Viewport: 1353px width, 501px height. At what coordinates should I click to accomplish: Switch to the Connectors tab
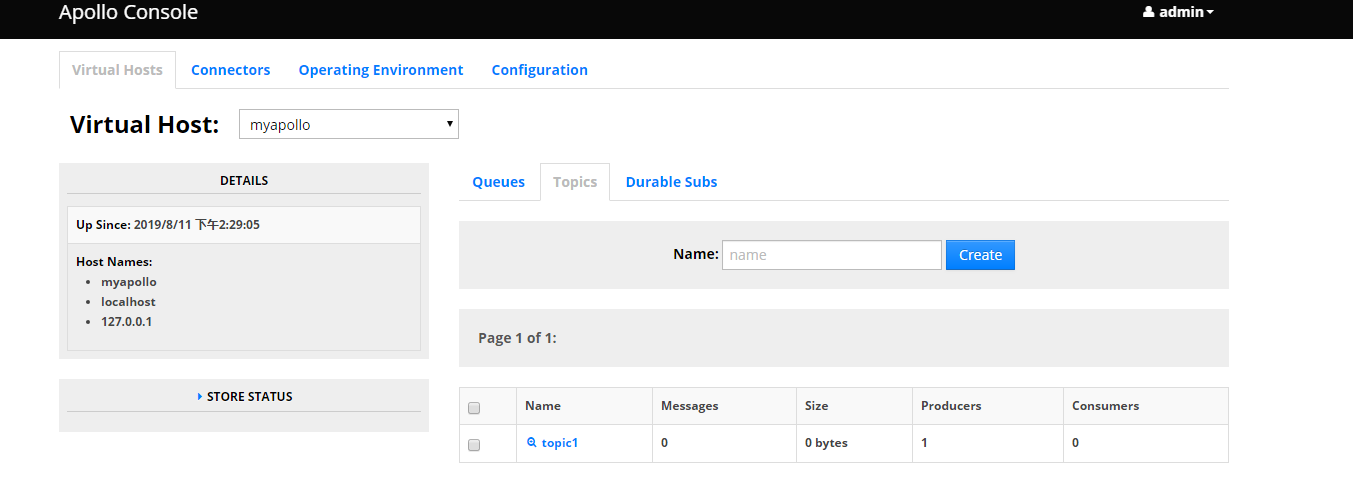coord(230,70)
